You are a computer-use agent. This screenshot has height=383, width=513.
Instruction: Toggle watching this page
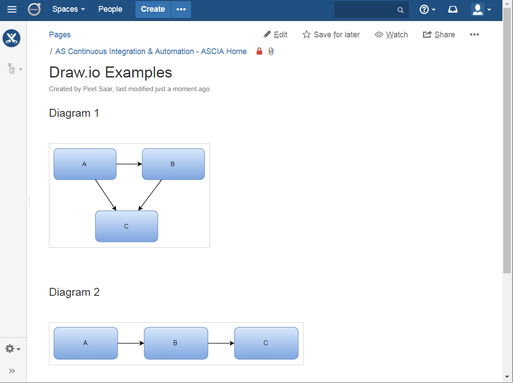pyautogui.click(x=391, y=35)
